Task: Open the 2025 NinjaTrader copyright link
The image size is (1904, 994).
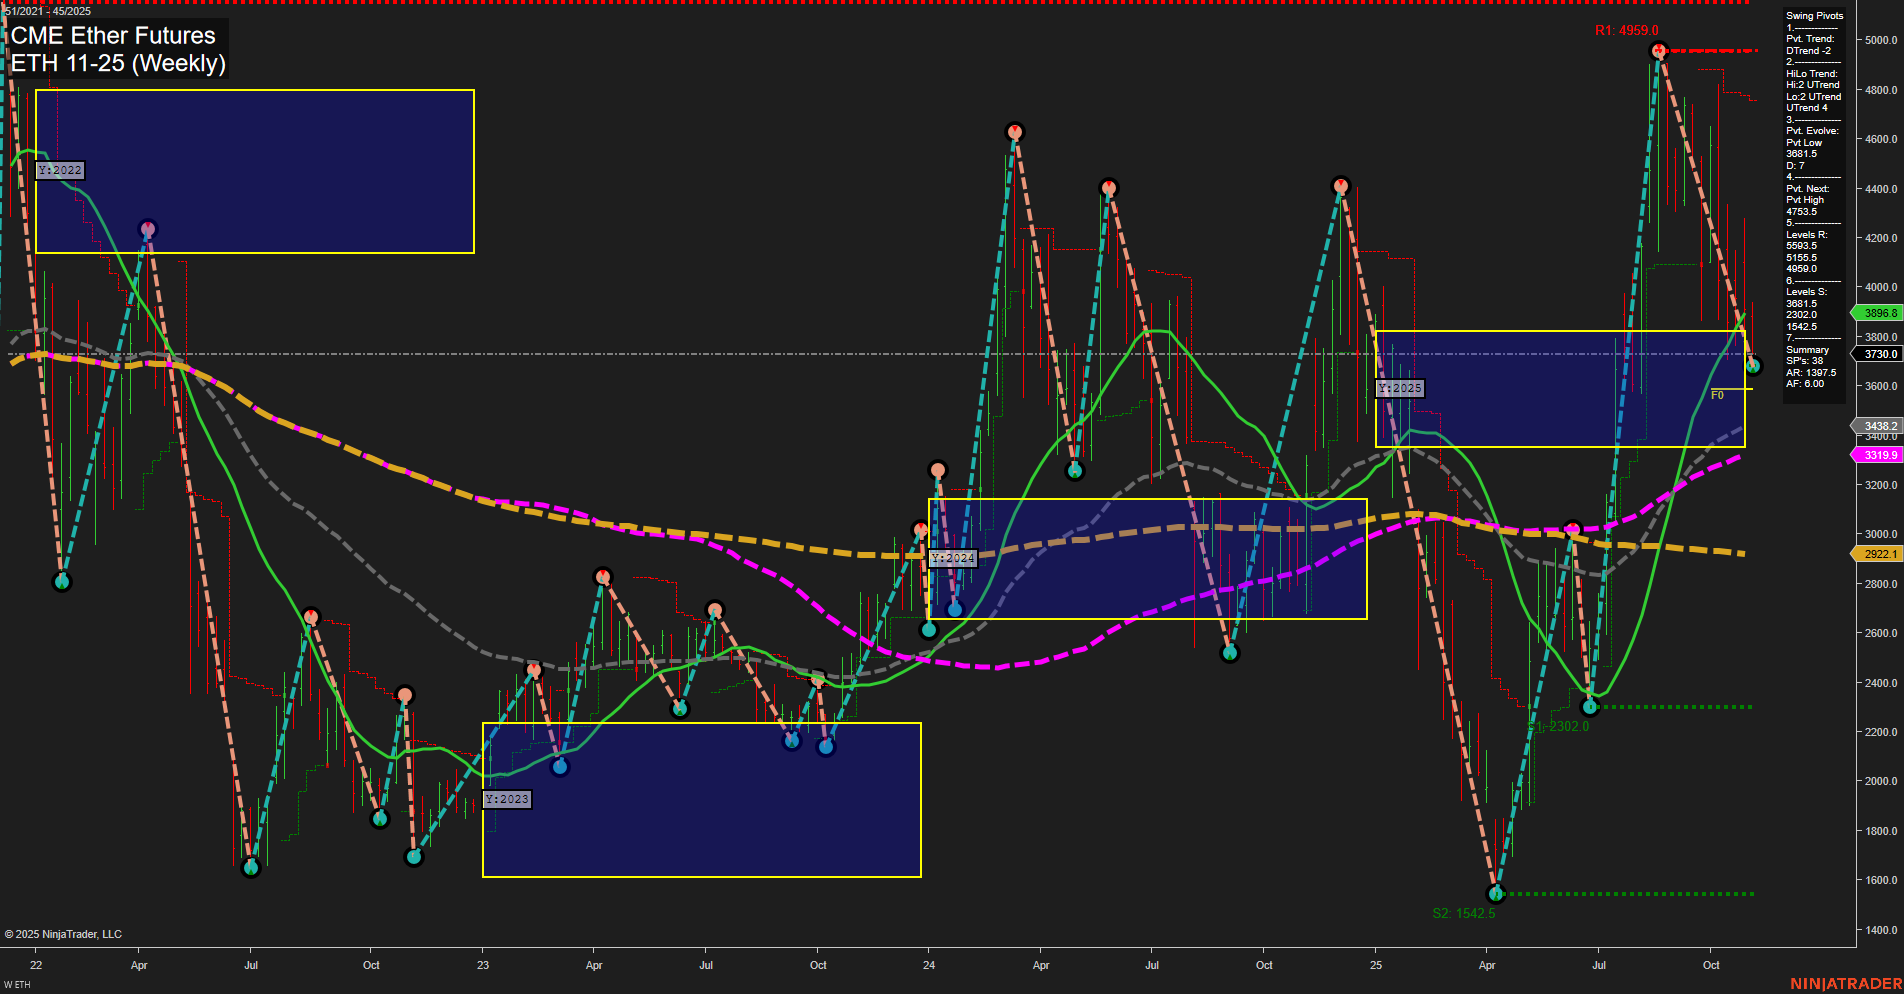Action: (64, 933)
